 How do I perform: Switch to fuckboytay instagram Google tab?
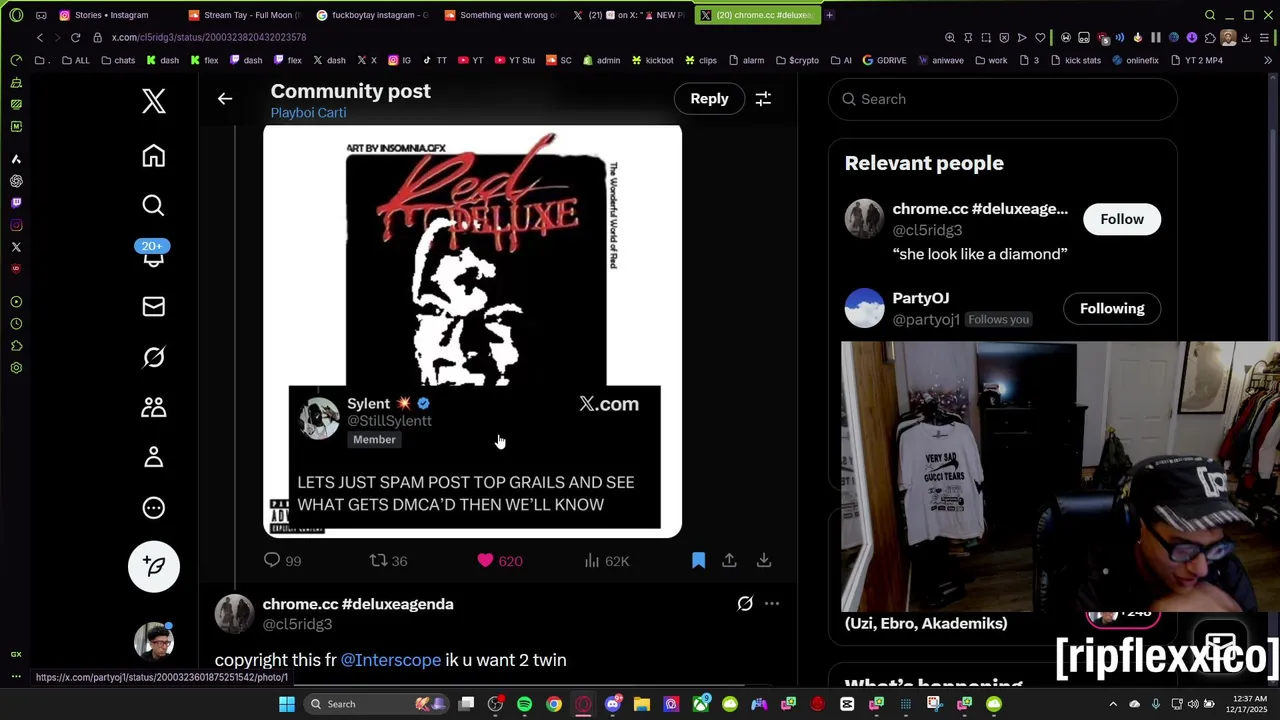[x=373, y=15]
